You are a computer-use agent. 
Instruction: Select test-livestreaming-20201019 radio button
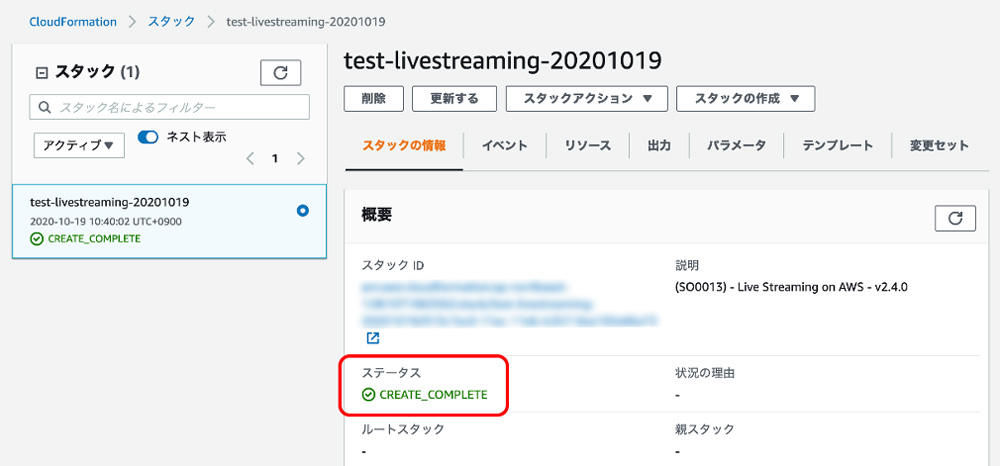point(303,210)
